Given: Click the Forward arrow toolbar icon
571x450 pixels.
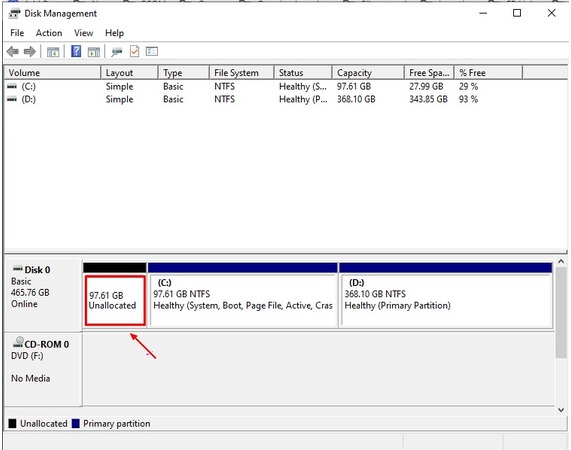Looking at the screenshot, I should pyautogui.click(x=30, y=52).
